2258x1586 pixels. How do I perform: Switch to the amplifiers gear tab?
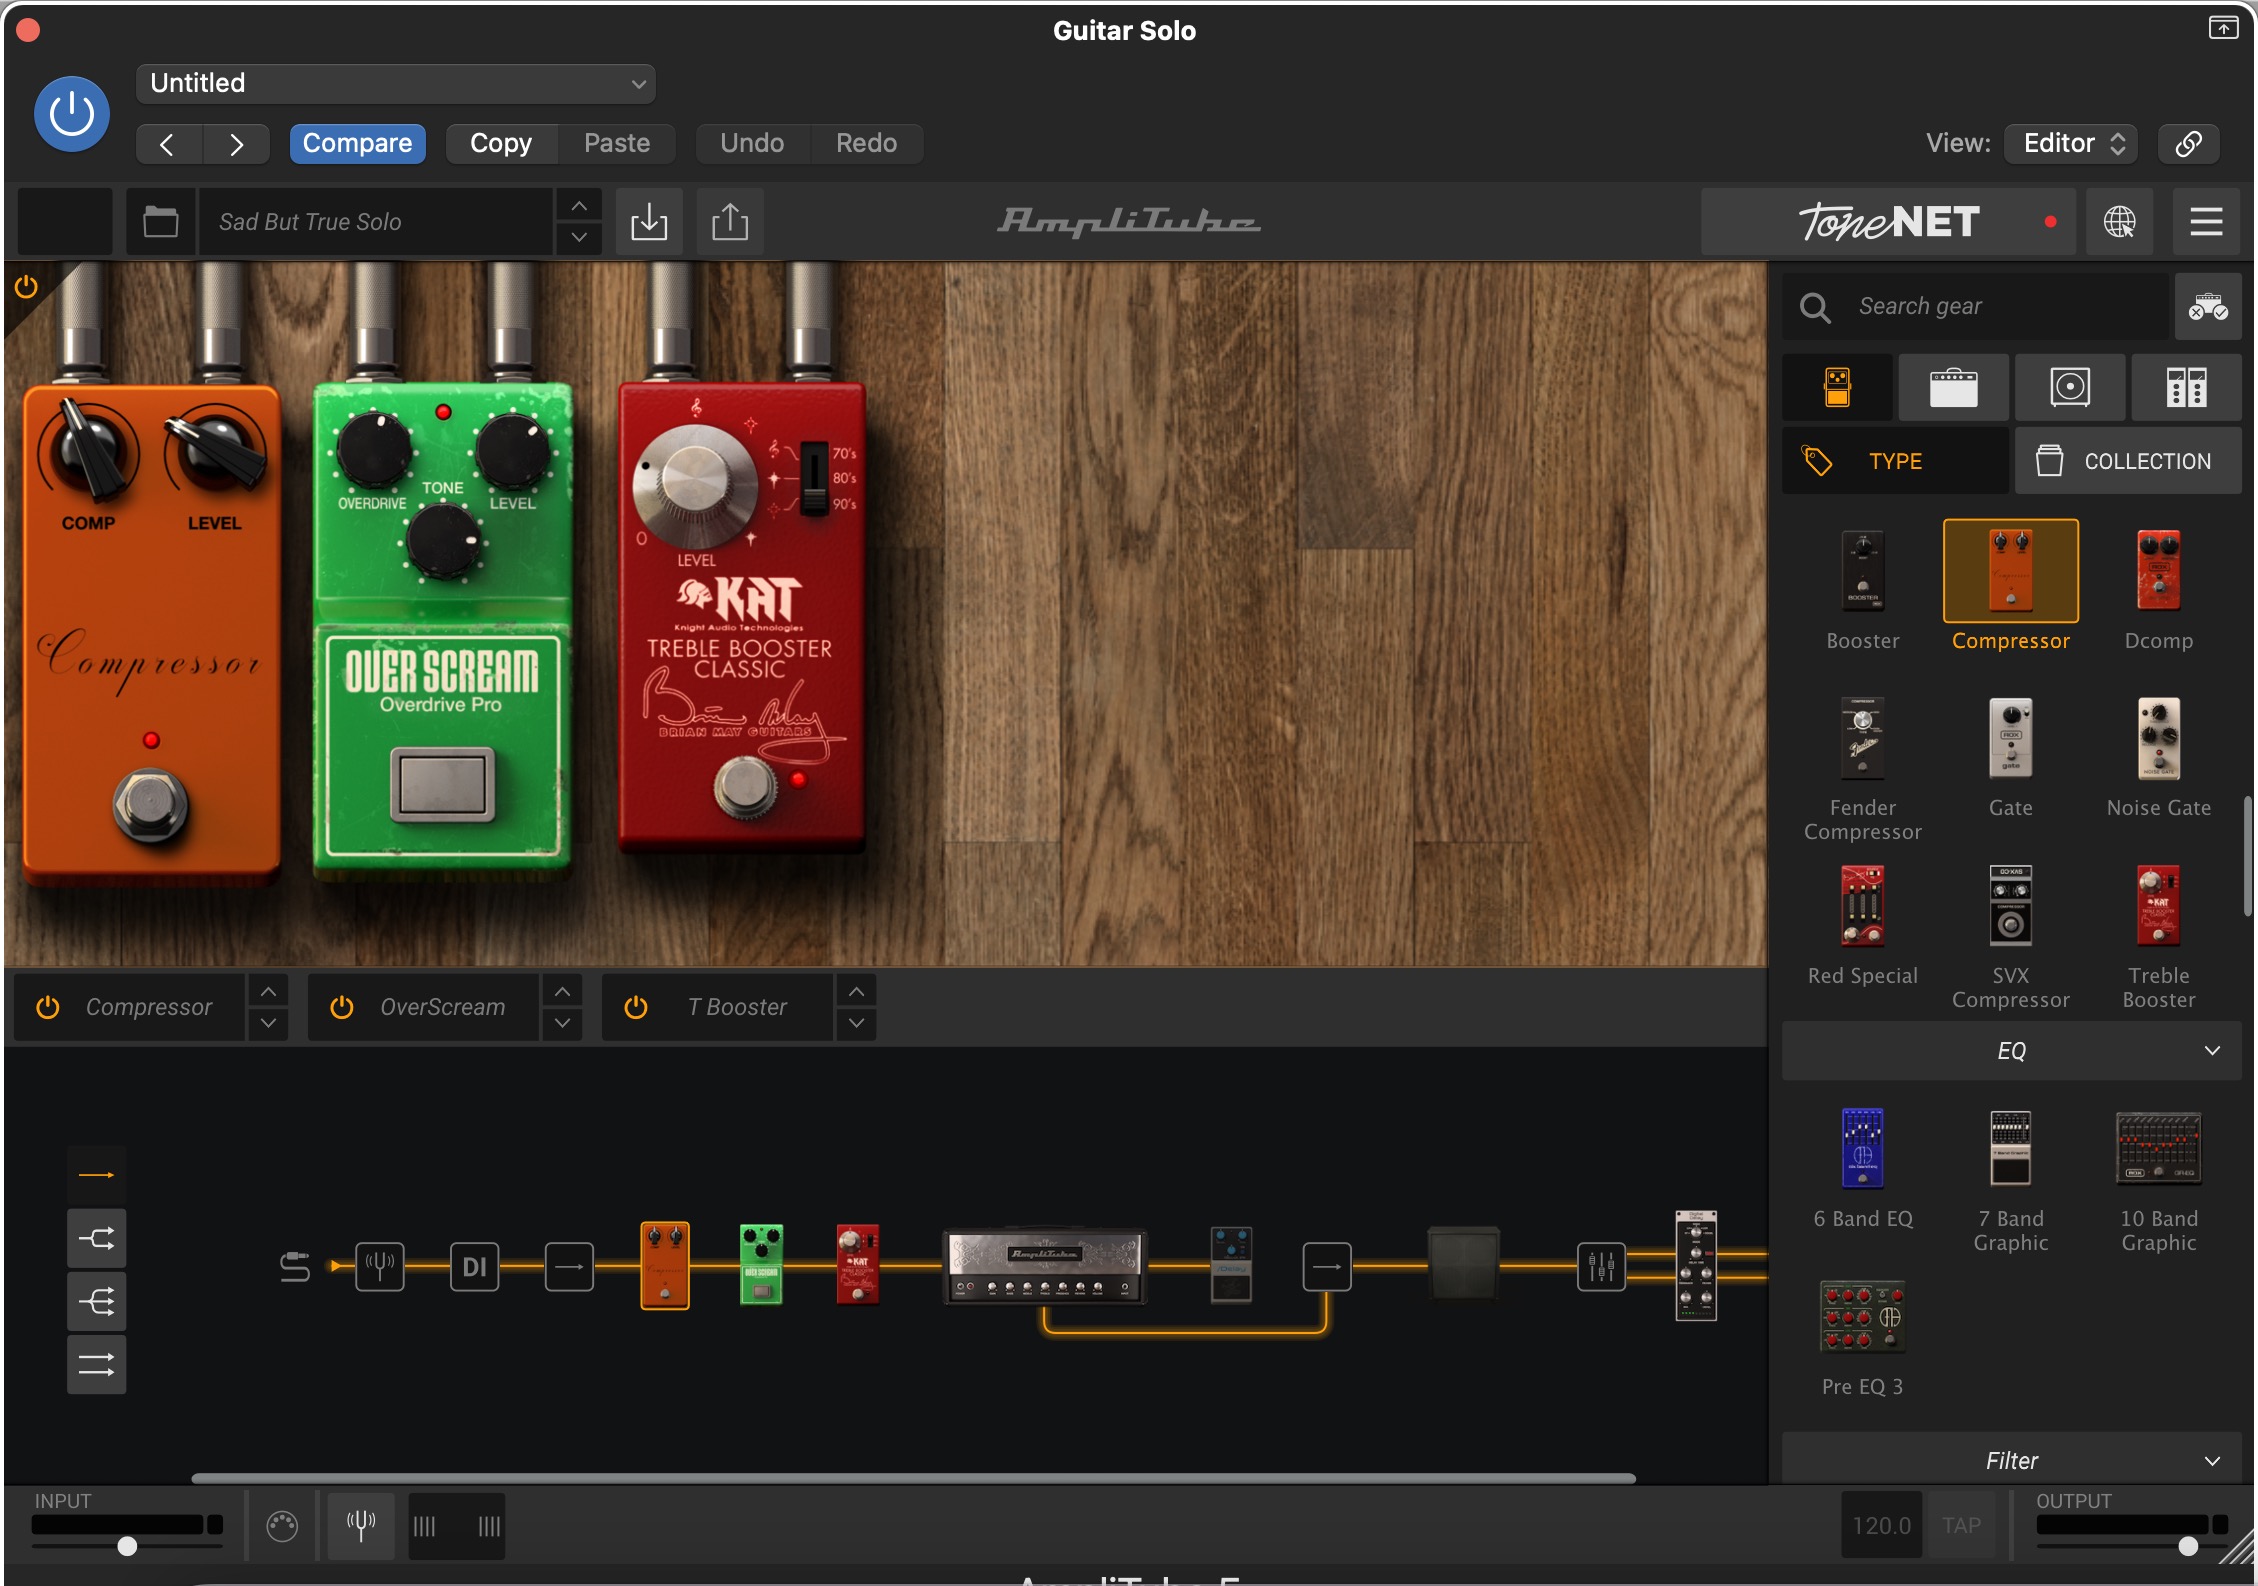coord(1953,387)
